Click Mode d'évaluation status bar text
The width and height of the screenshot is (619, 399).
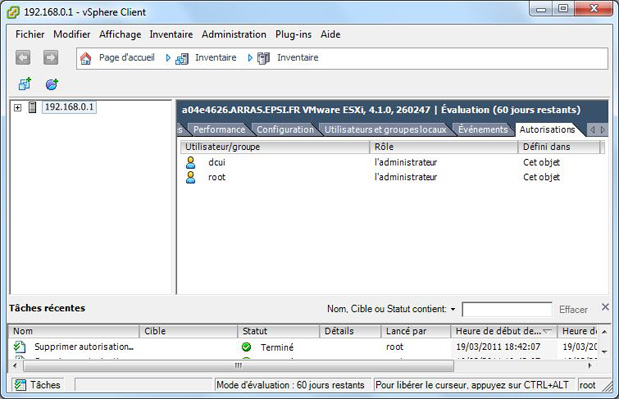(x=290, y=385)
